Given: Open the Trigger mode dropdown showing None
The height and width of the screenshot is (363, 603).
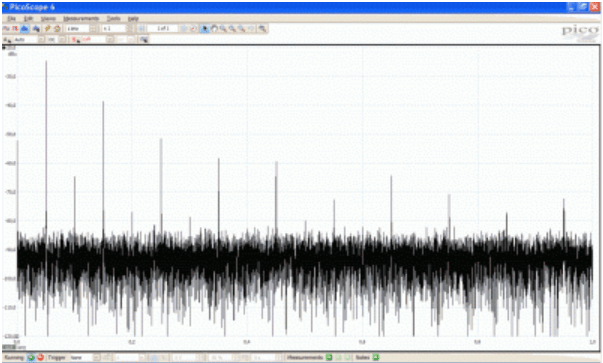Looking at the screenshot, I should 85,358.
